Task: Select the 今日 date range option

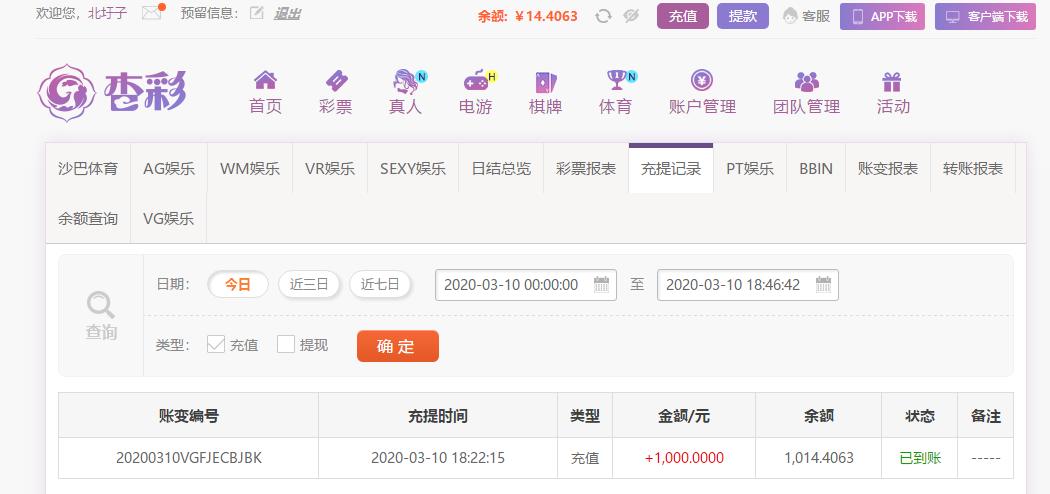Action: pos(238,284)
